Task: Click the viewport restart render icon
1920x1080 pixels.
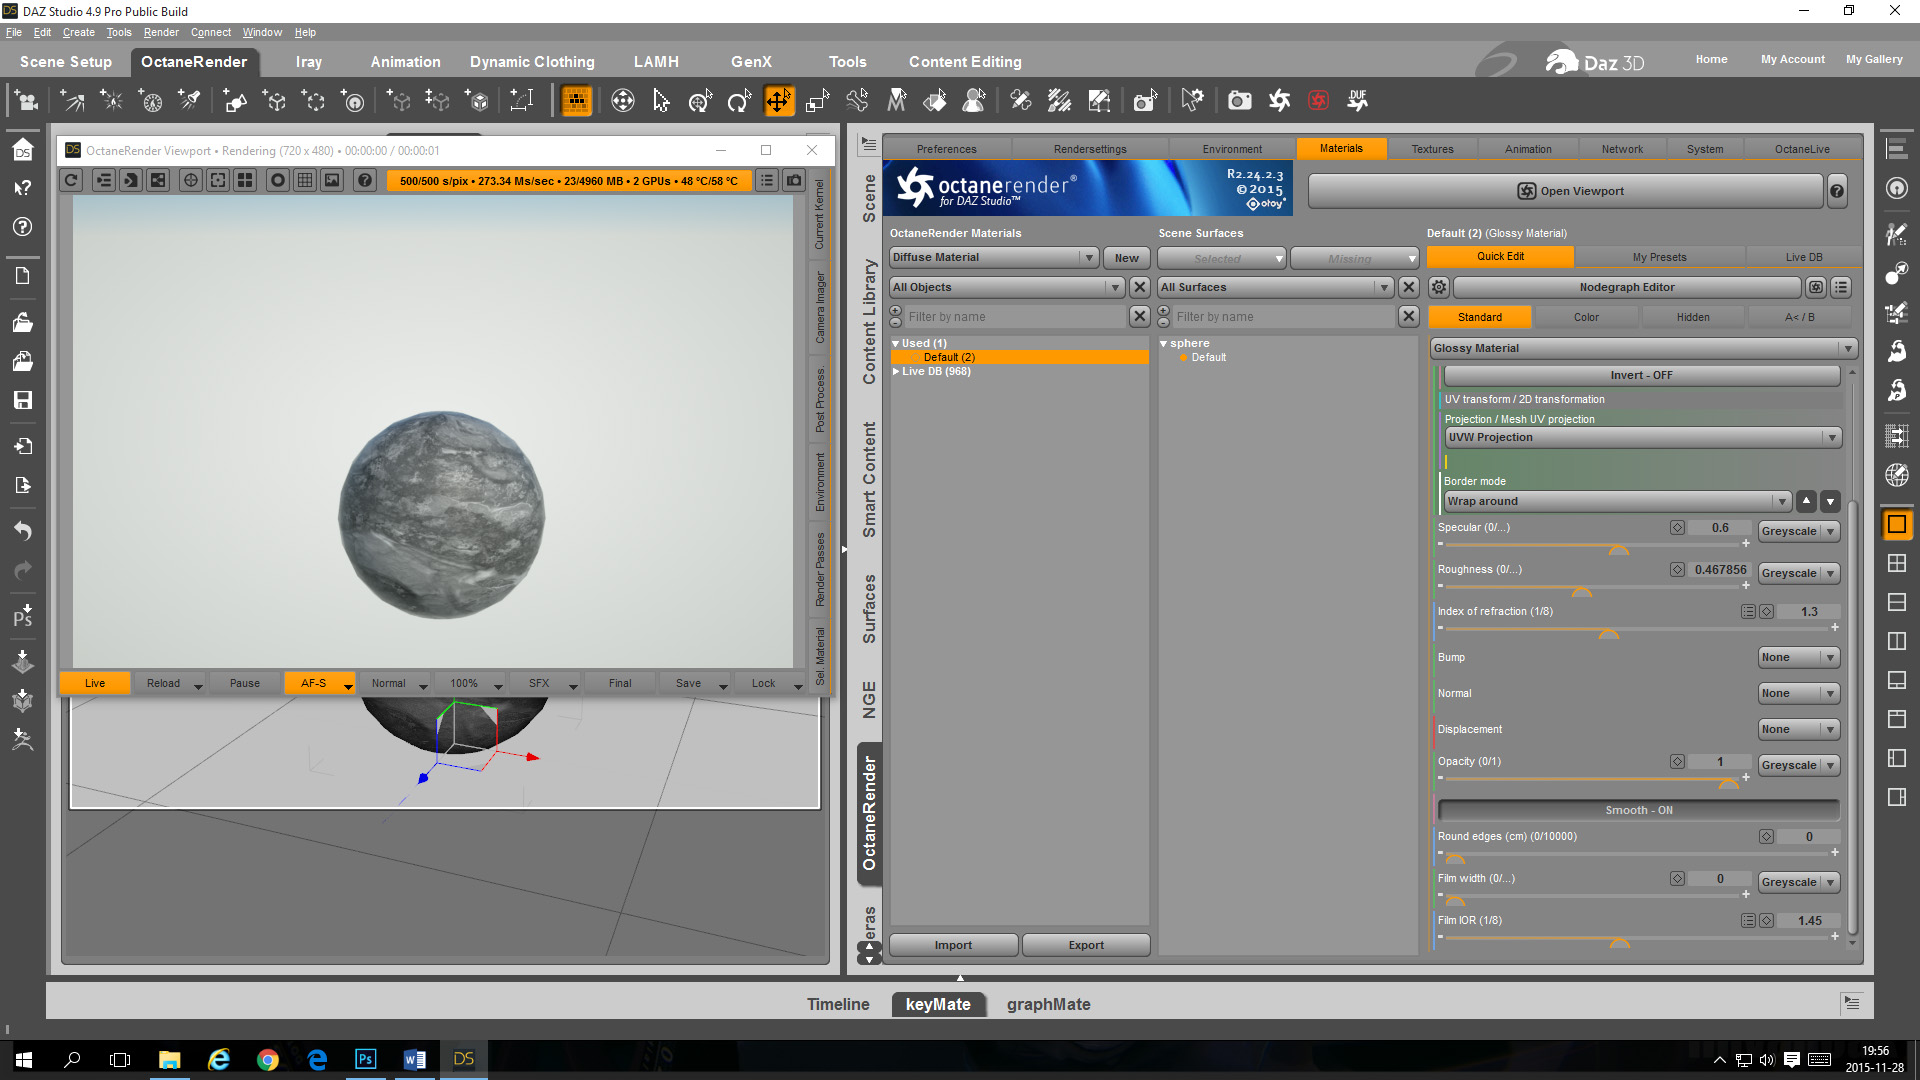Action: coord(71,180)
